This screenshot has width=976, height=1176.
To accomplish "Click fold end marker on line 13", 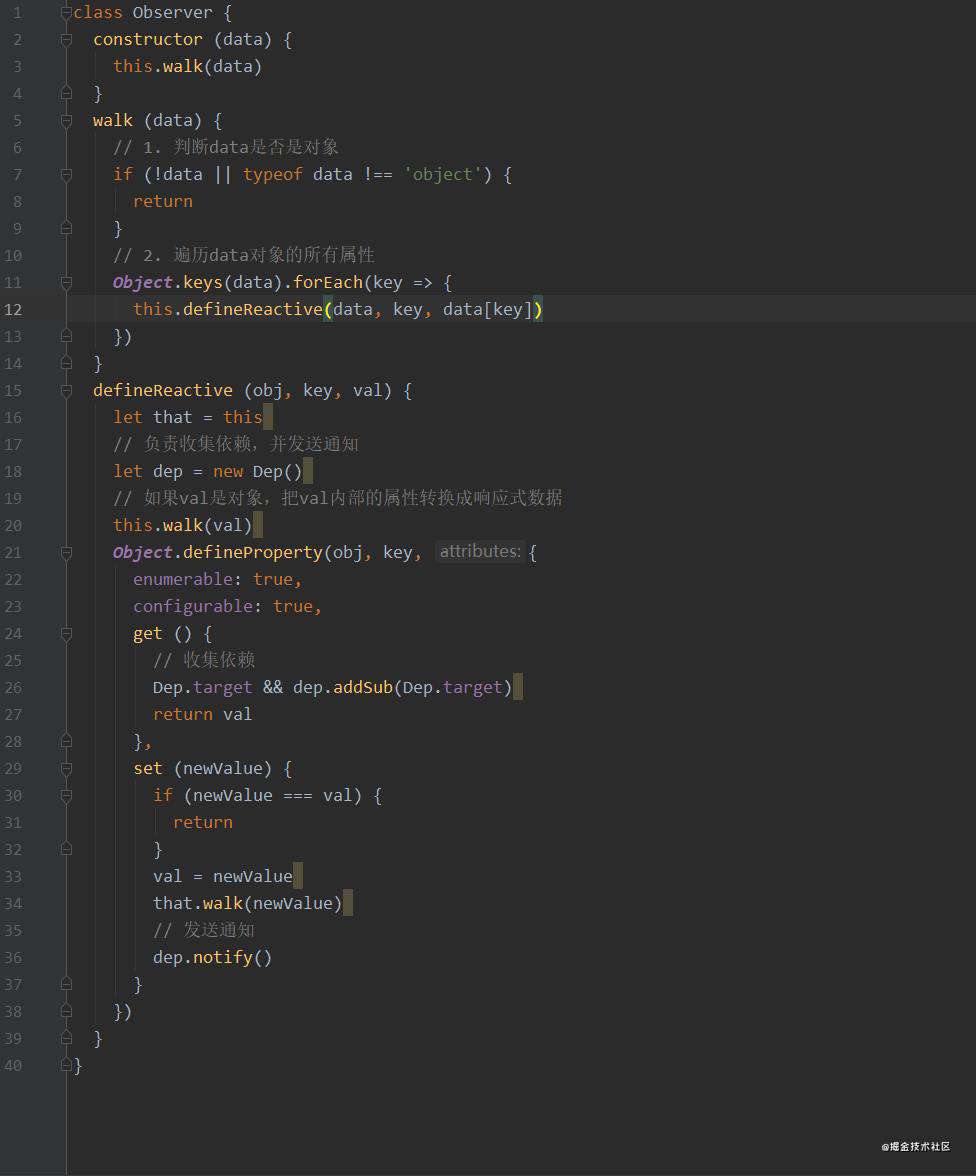I will pyautogui.click(x=66, y=337).
